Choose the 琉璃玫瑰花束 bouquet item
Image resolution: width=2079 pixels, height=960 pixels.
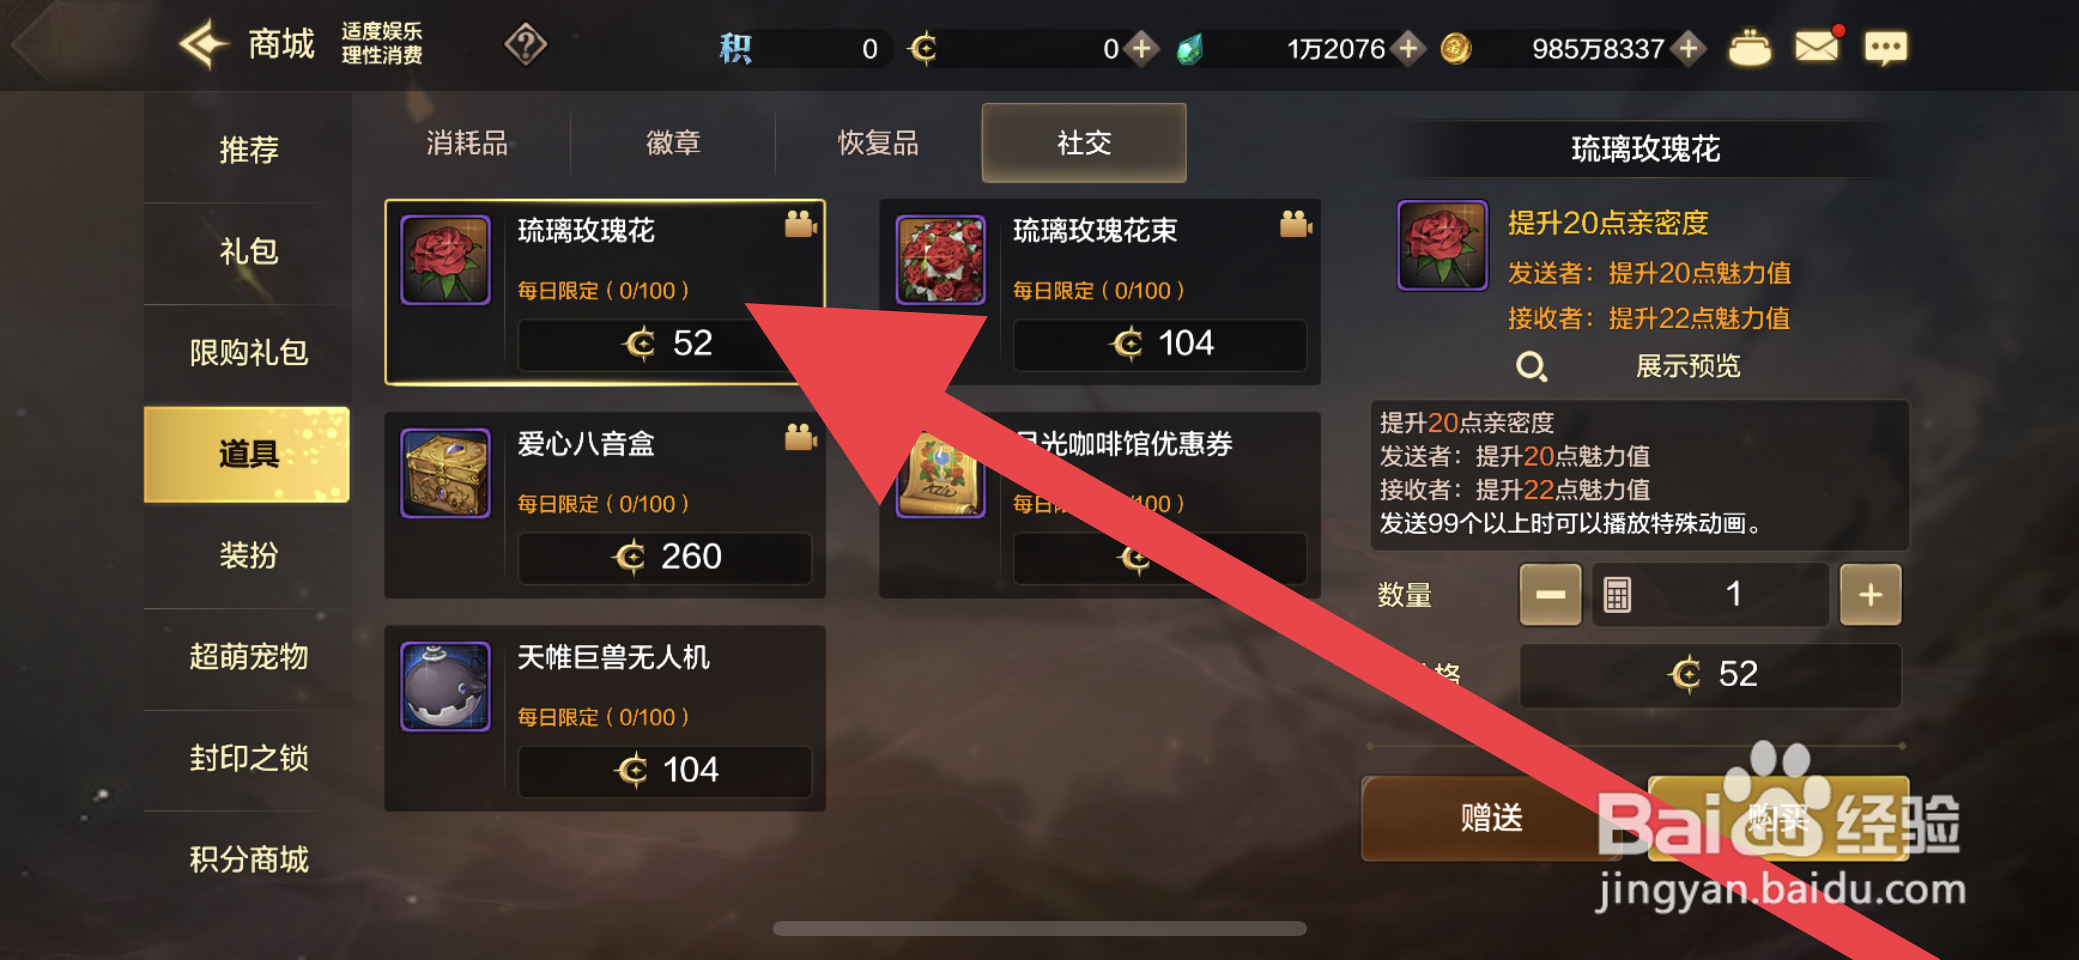tap(1100, 292)
